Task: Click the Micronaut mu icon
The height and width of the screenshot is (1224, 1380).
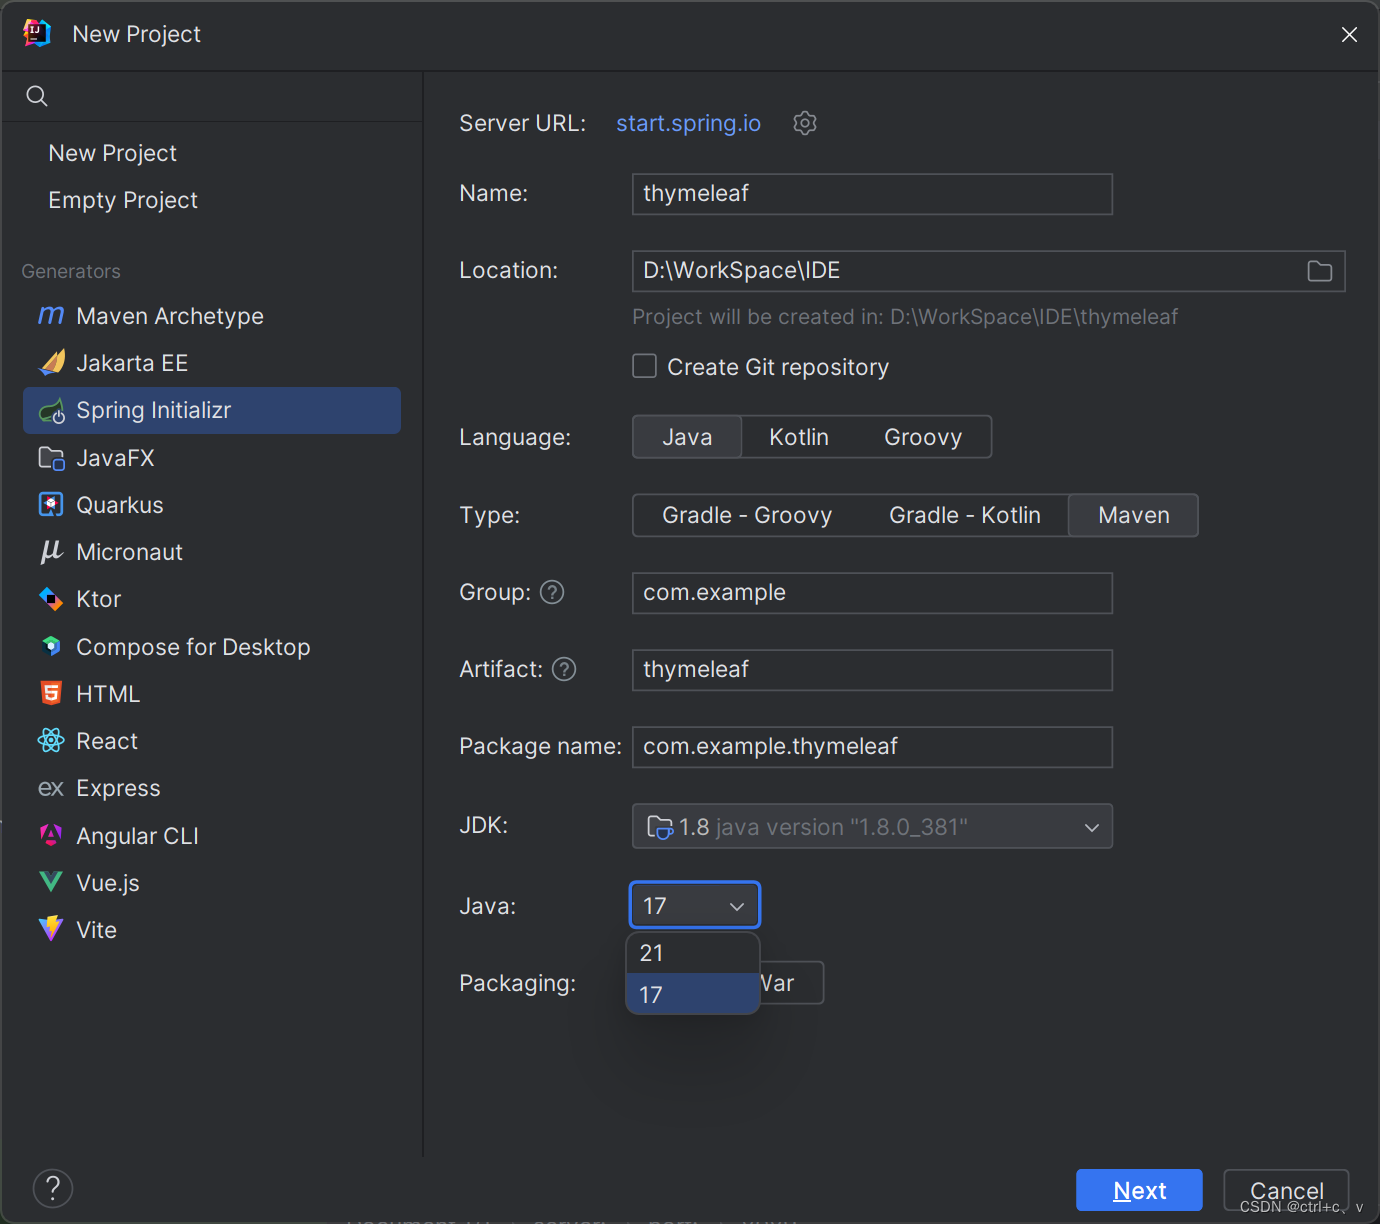Action: point(51,552)
